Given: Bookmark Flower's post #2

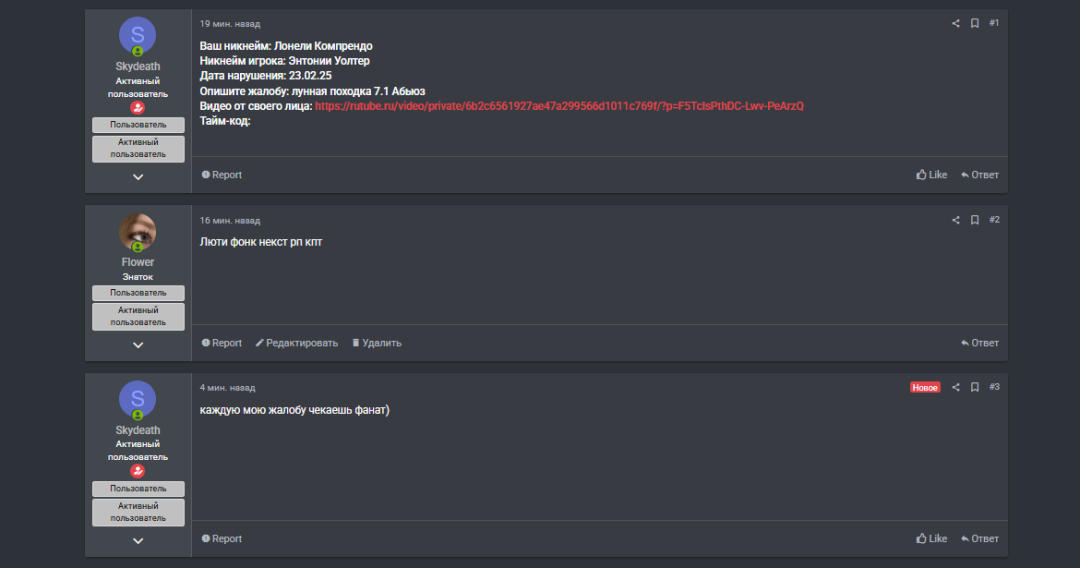Looking at the screenshot, I should 975,220.
